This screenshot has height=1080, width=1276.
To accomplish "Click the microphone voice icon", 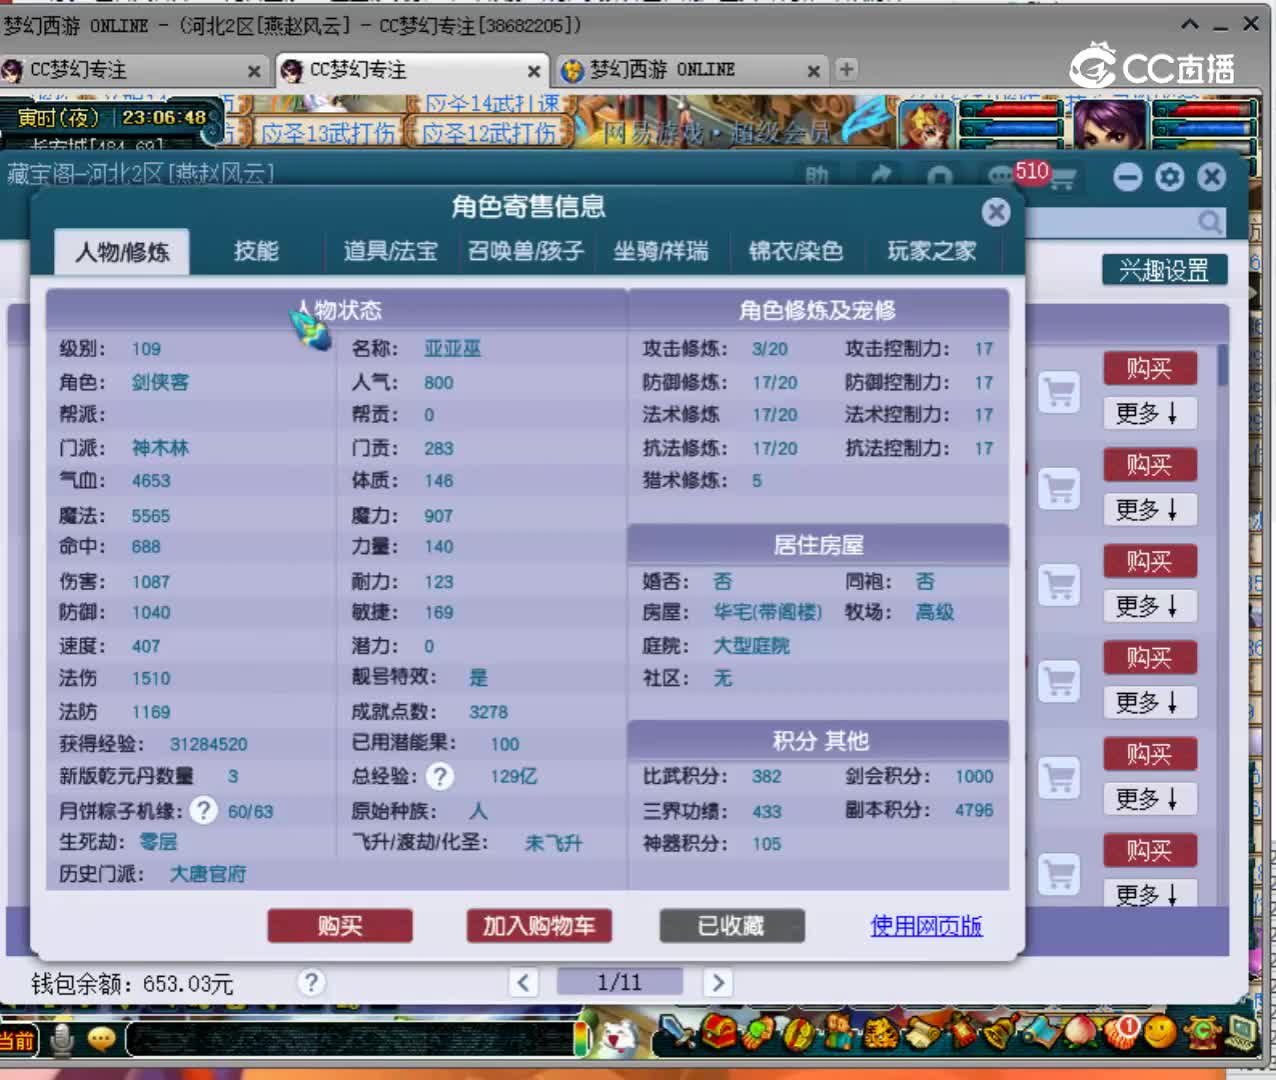I will tap(62, 1040).
